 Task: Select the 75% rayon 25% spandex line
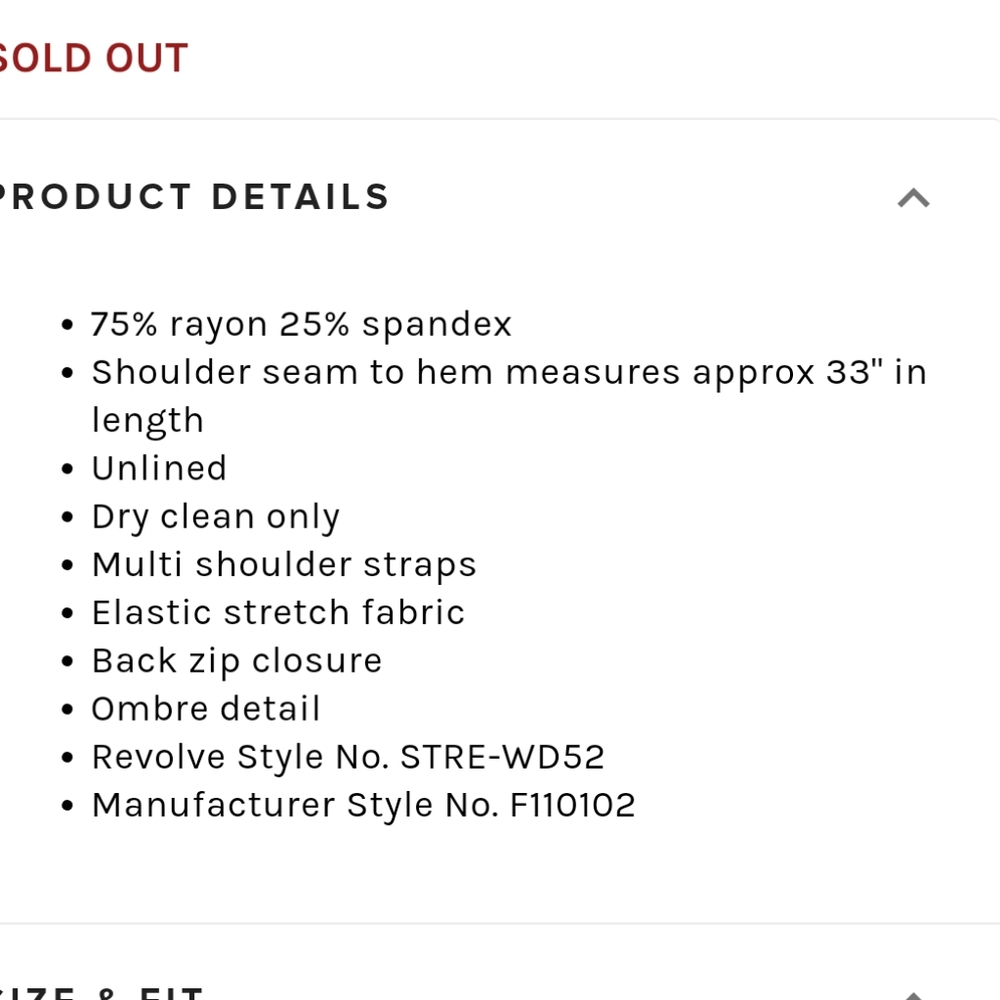(x=302, y=325)
